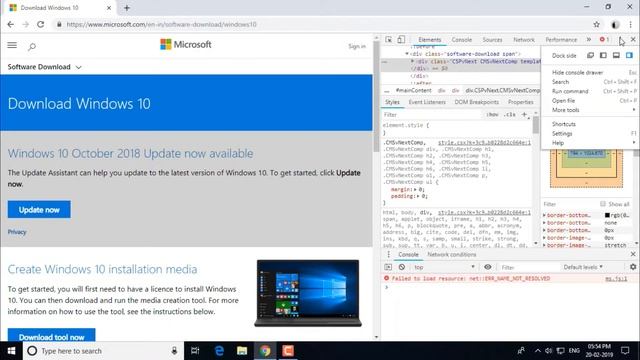
Task: Click the Sign in link
Action: 357,46
